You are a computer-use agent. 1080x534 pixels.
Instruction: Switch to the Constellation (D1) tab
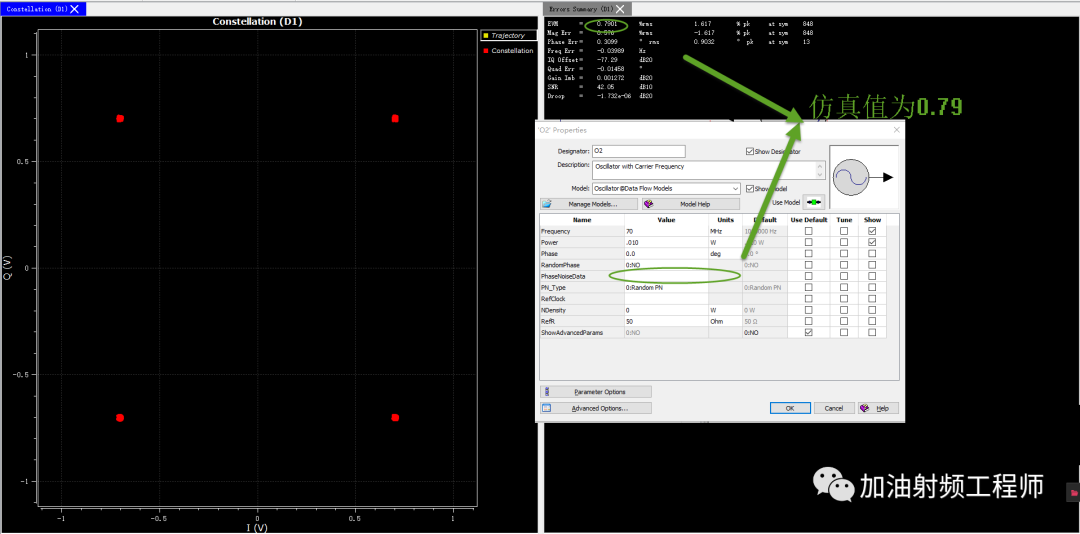pyautogui.click(x=37, y=9)
